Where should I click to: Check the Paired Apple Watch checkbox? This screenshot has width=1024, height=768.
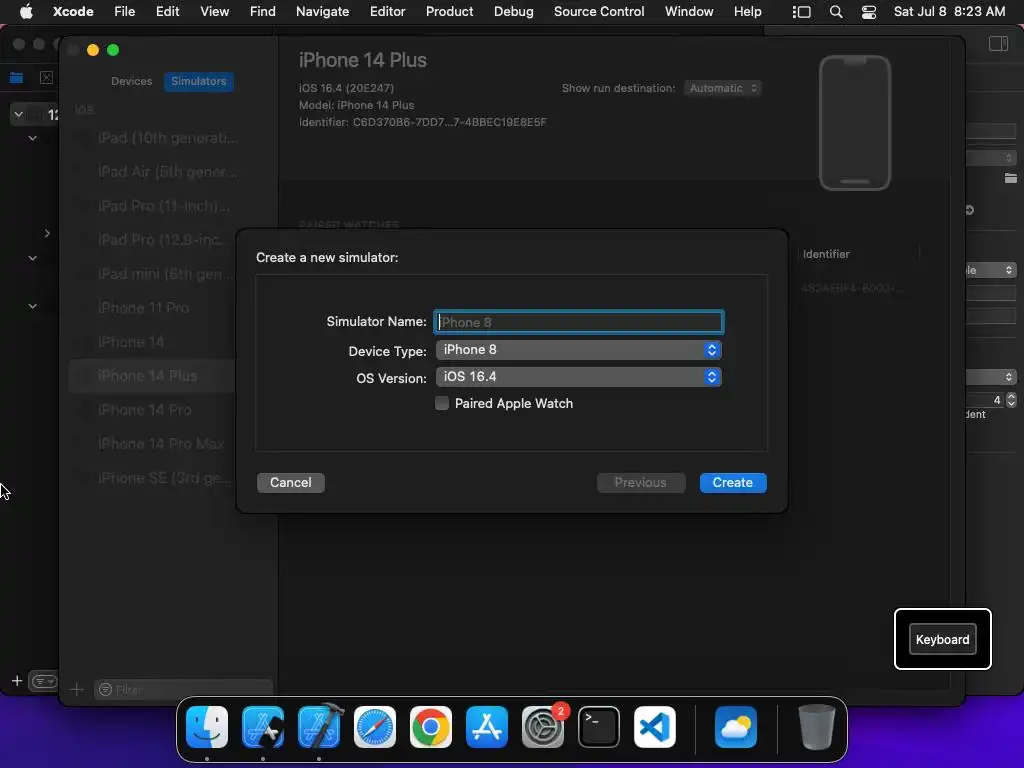(442, 404)
